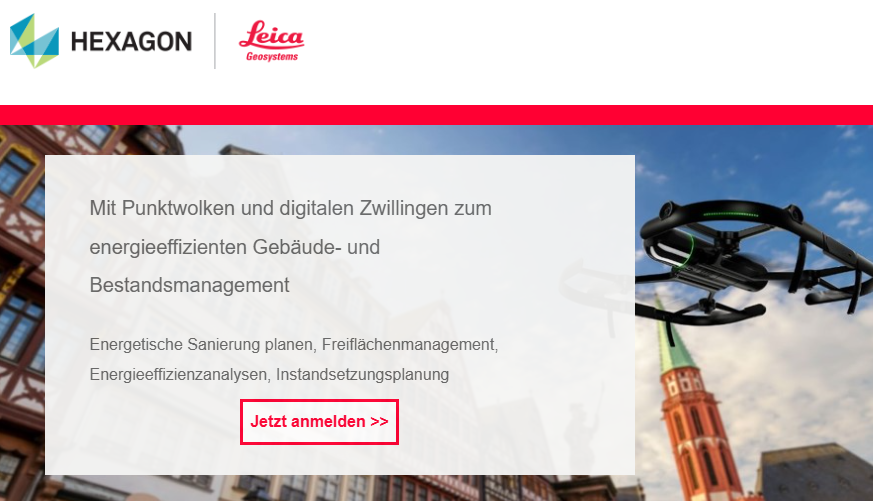
Task: Open the Leica script logo
Action: (x=272, y=34)
